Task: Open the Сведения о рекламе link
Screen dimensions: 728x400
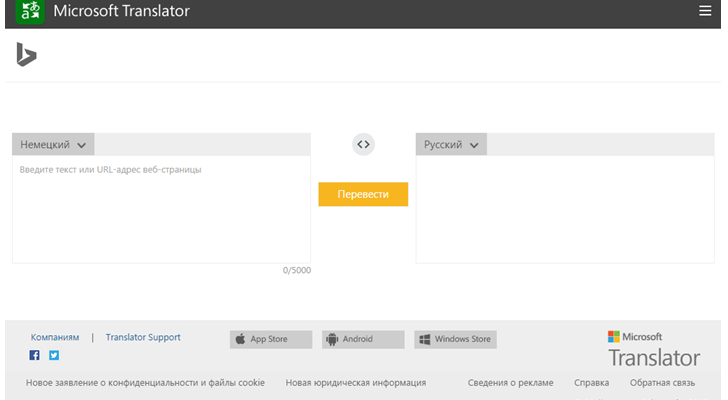Action: [510, 383]
